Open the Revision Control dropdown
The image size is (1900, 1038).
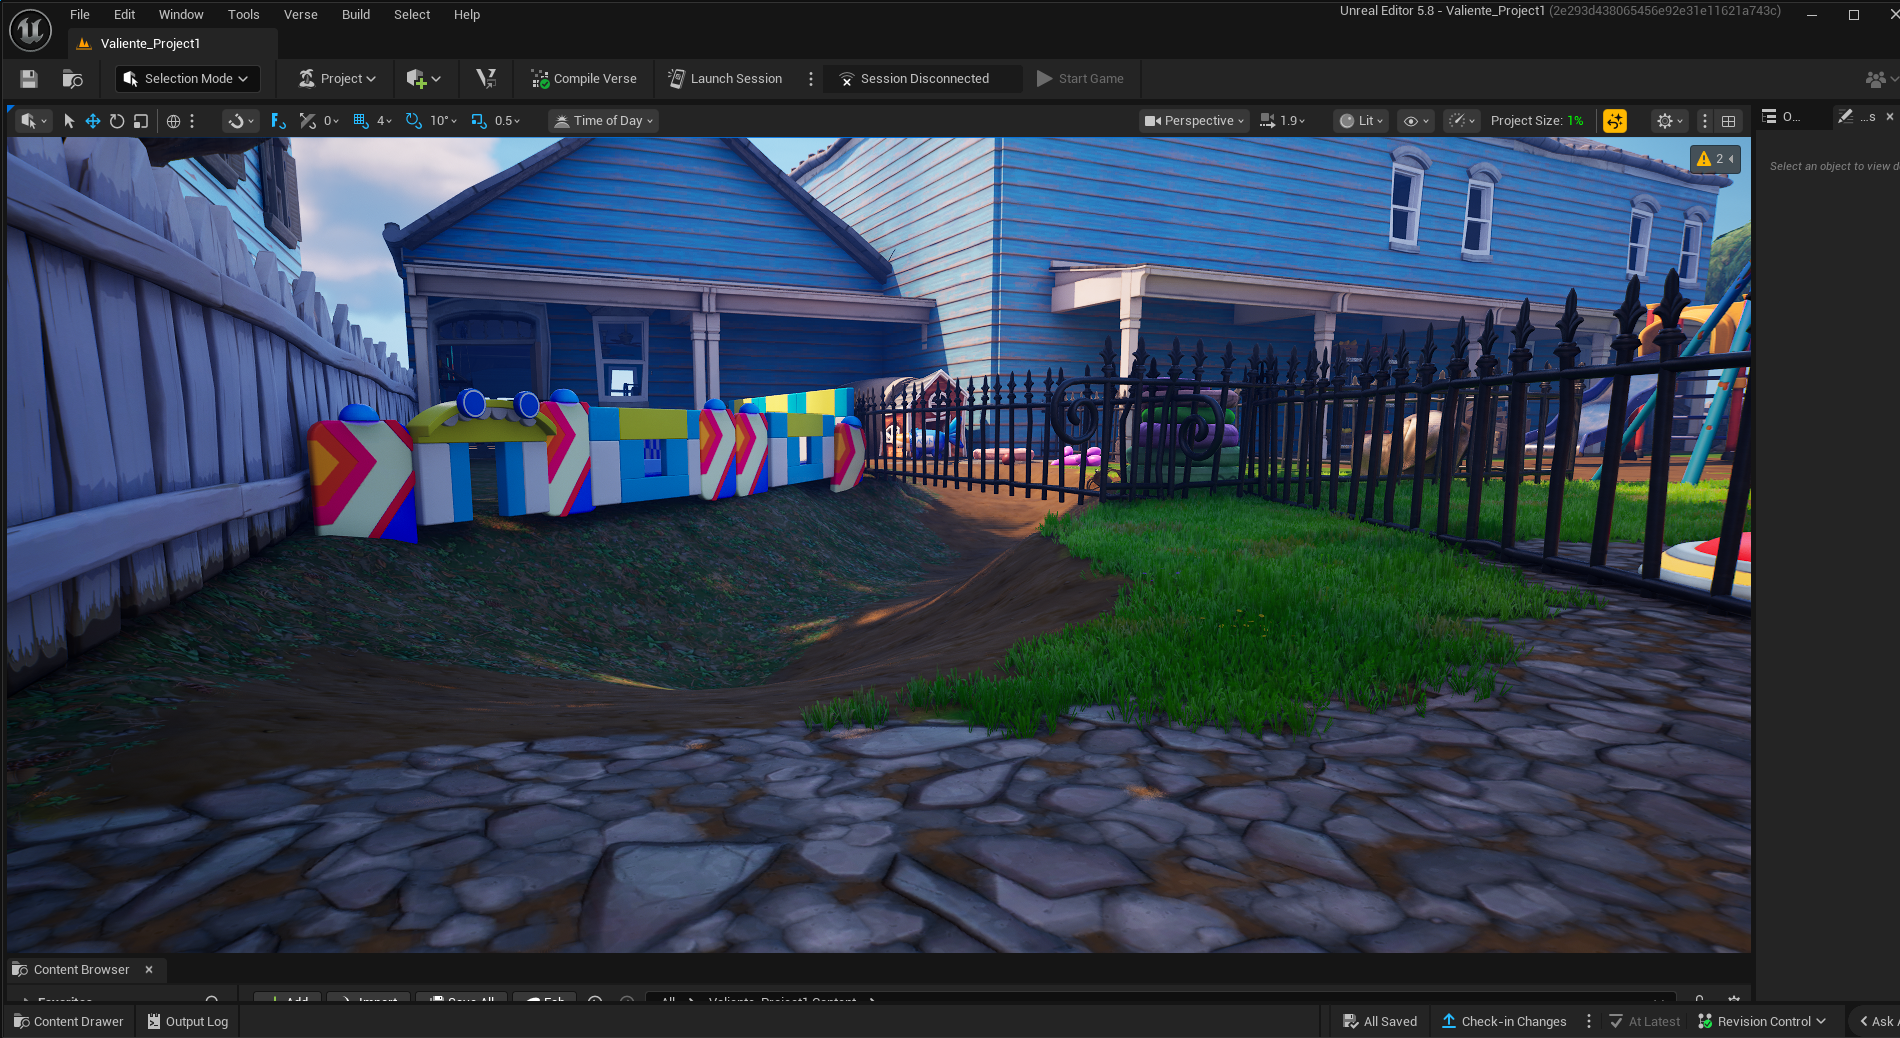[1762, 1022]
